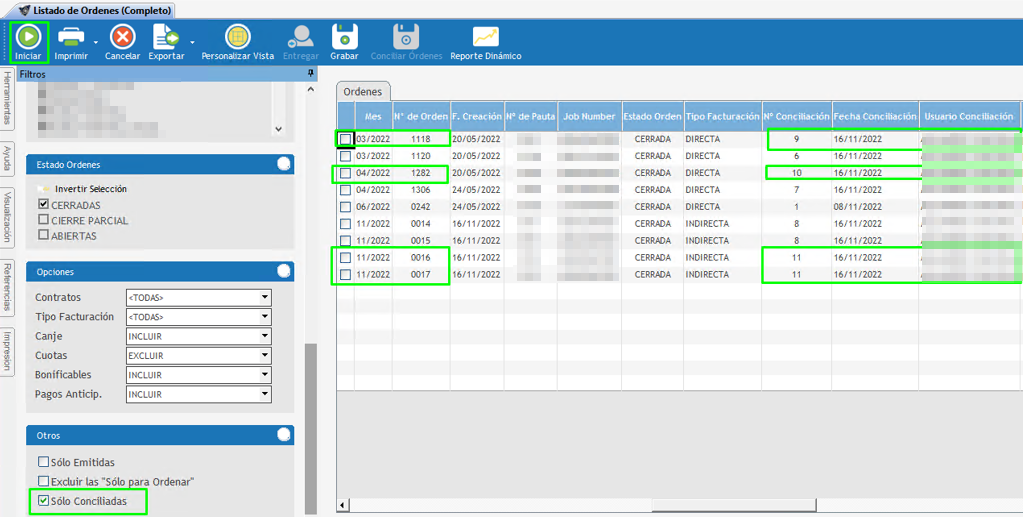This screenshot has height=517, width=1023.
Task: Click the Grabar save icon
Action: point(344,37)
